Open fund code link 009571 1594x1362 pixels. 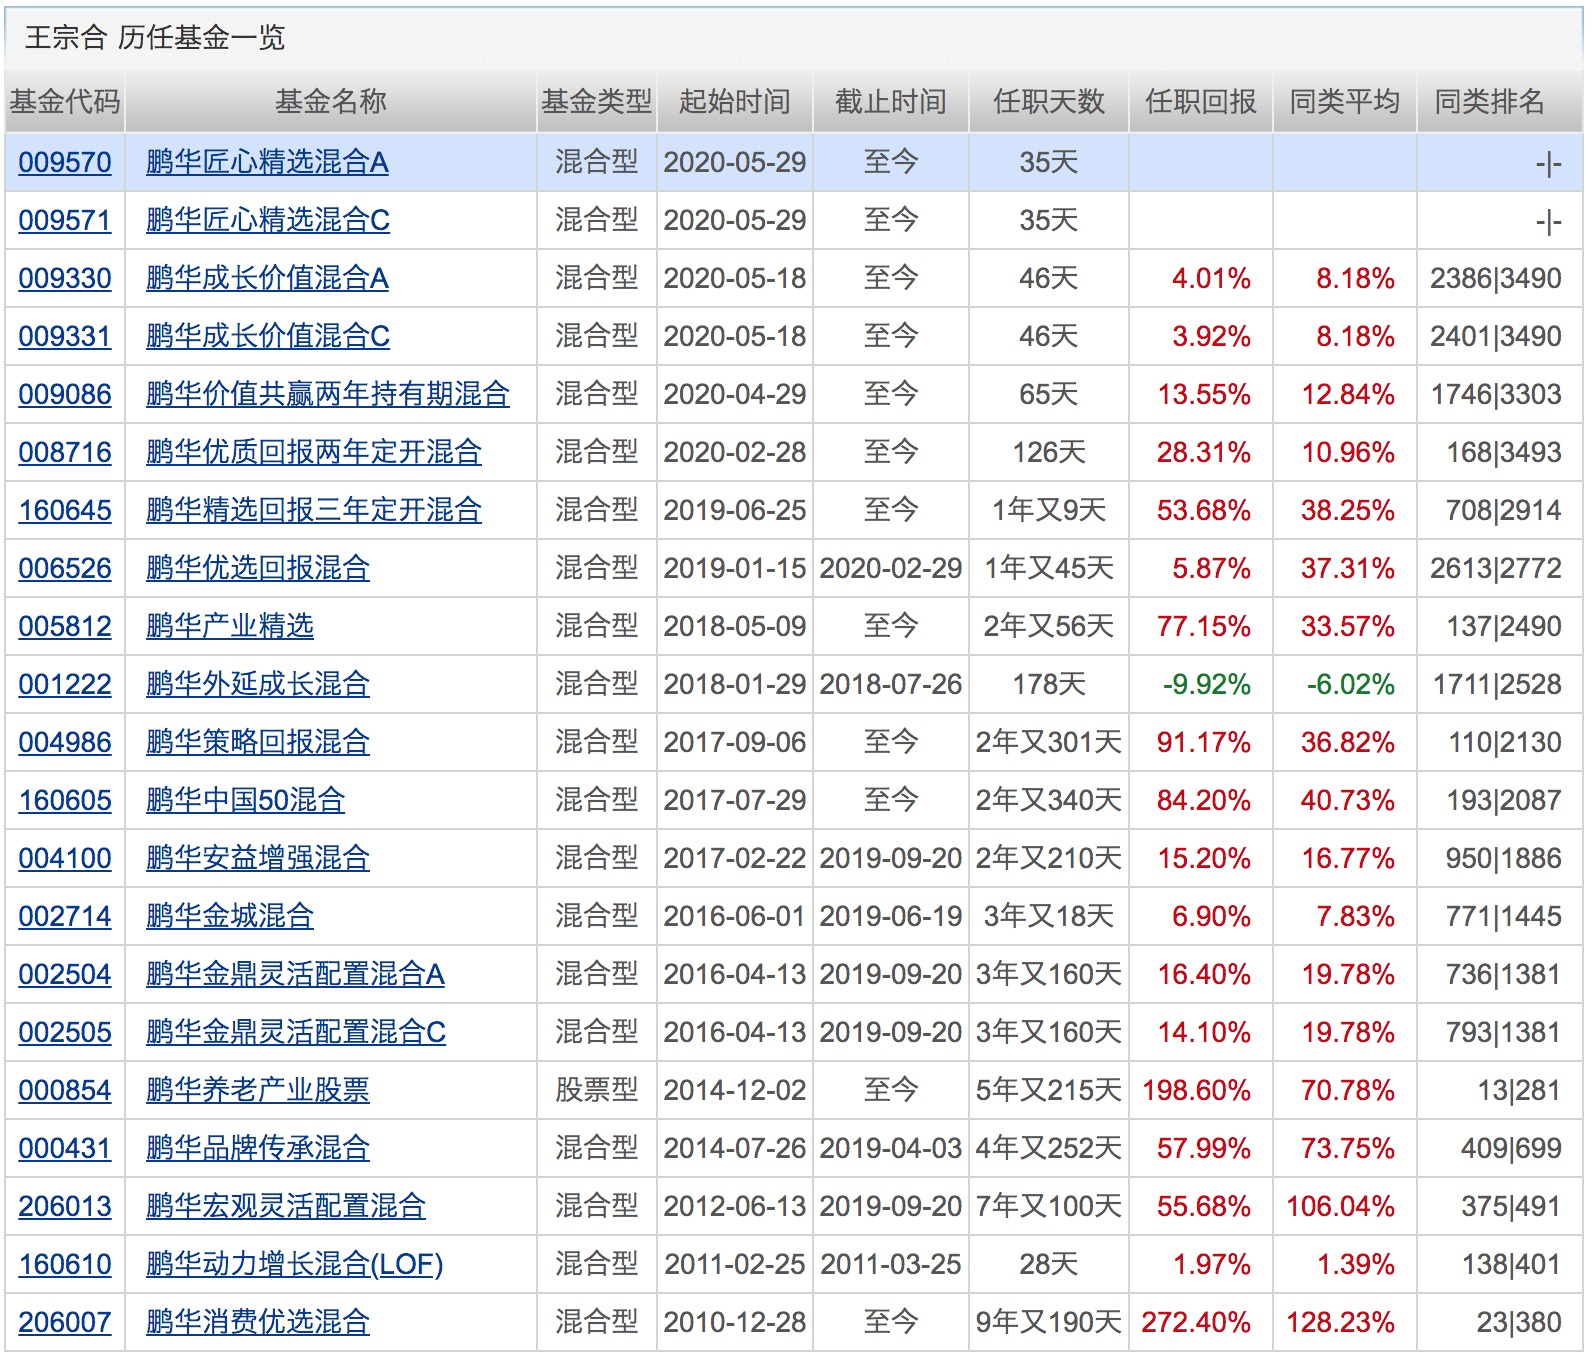tap(65, 220)
